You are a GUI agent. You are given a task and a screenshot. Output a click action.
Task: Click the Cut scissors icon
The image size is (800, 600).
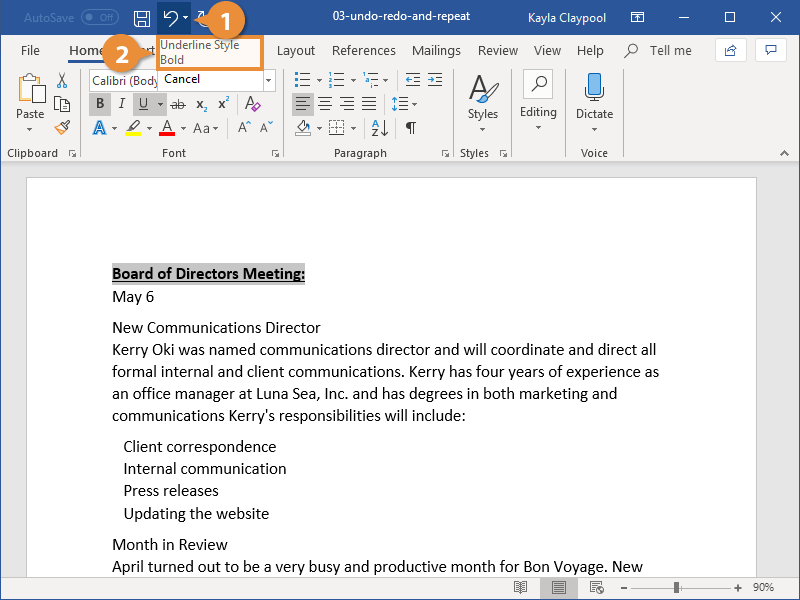(62, 81)
